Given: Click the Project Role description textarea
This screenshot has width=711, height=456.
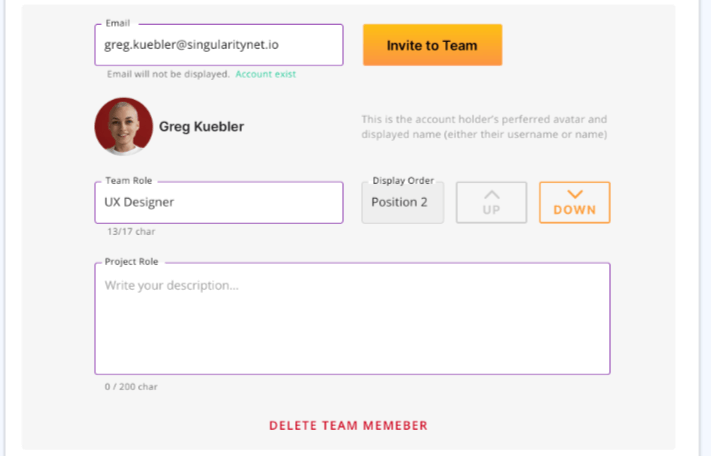Looking at the screenshot, I should point(352,320).
